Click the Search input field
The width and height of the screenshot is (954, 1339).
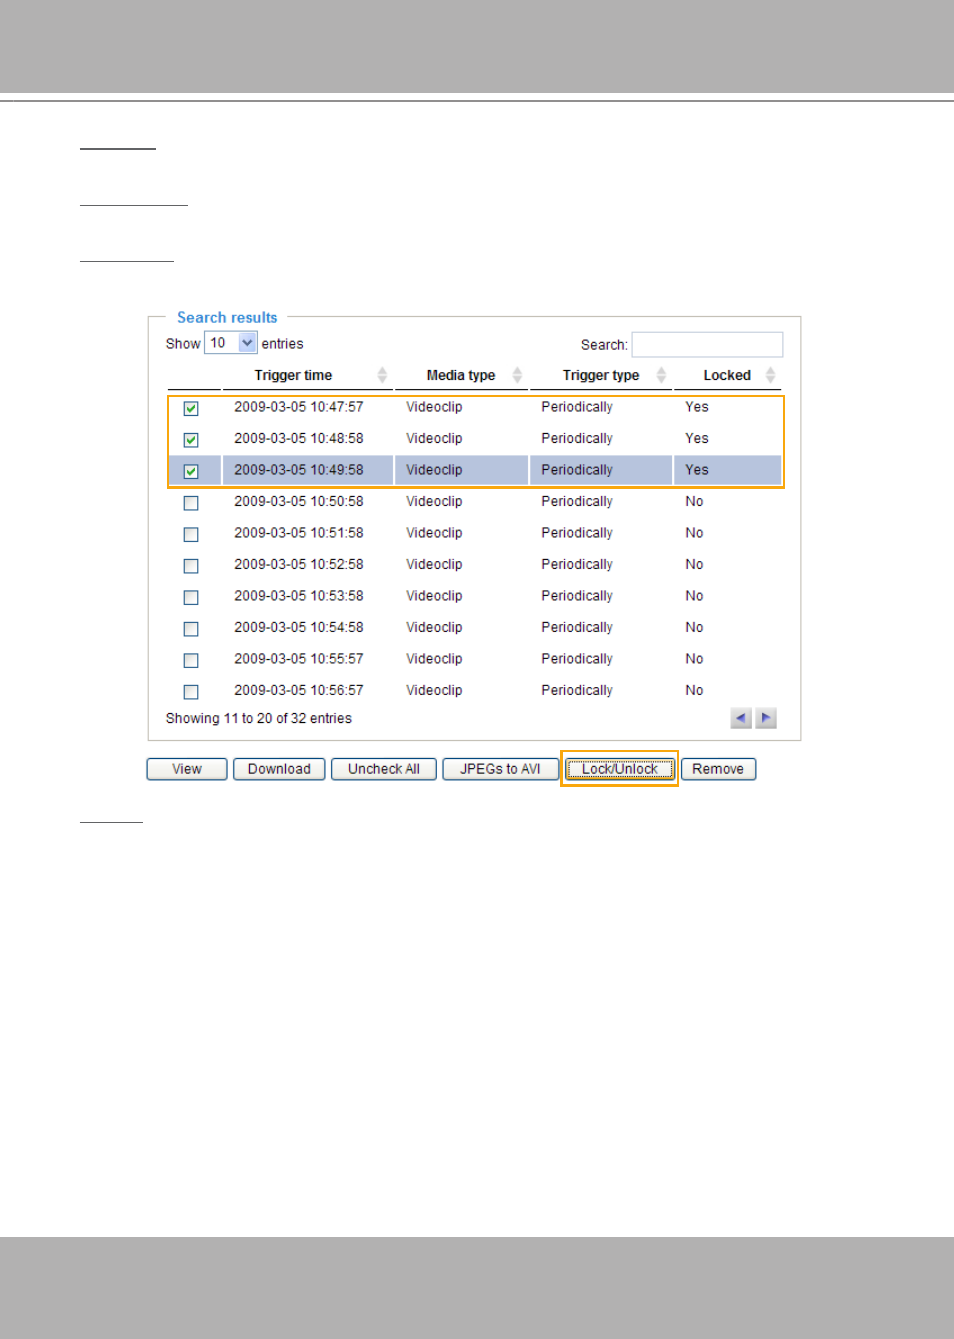(707, 345)
